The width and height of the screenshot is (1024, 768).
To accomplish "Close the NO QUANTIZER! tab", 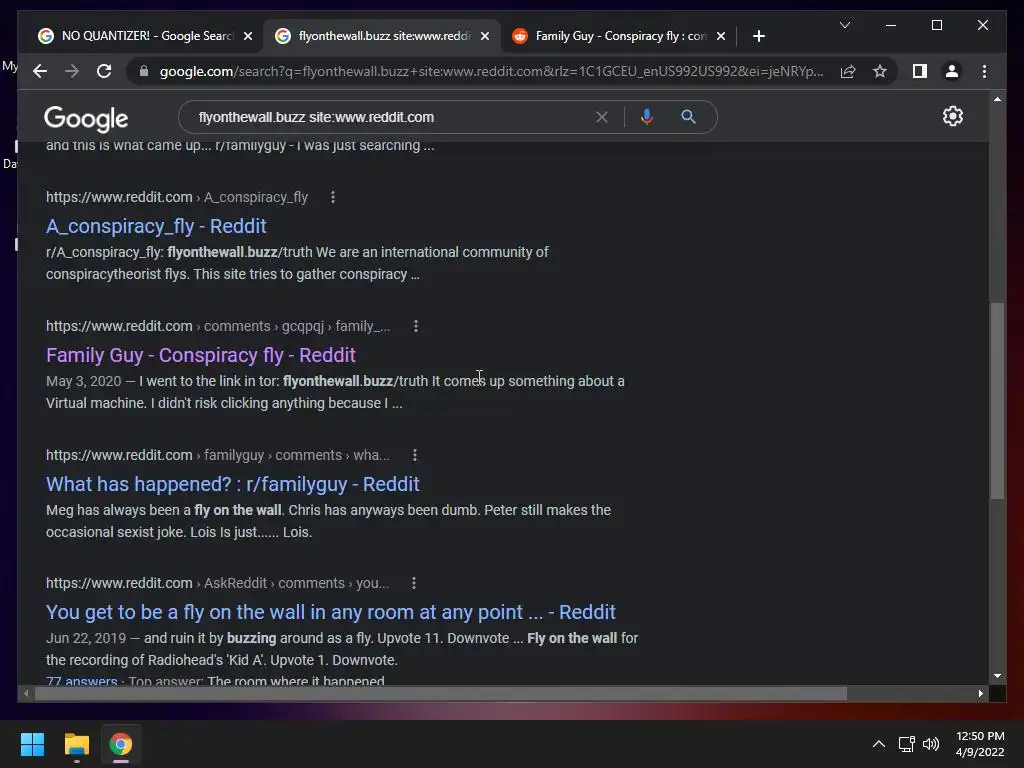I will tap(248, 36).
